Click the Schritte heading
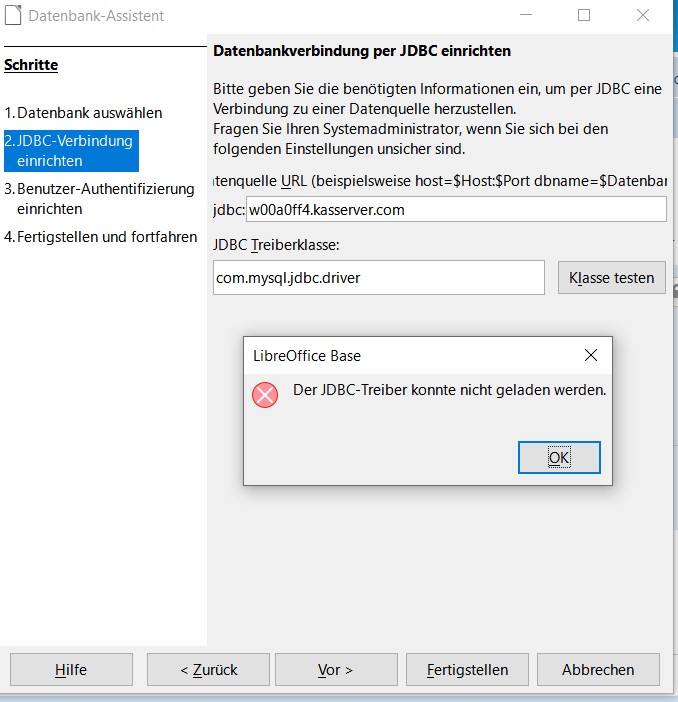This screenshot has width=678, height=702. coord(31,65)
